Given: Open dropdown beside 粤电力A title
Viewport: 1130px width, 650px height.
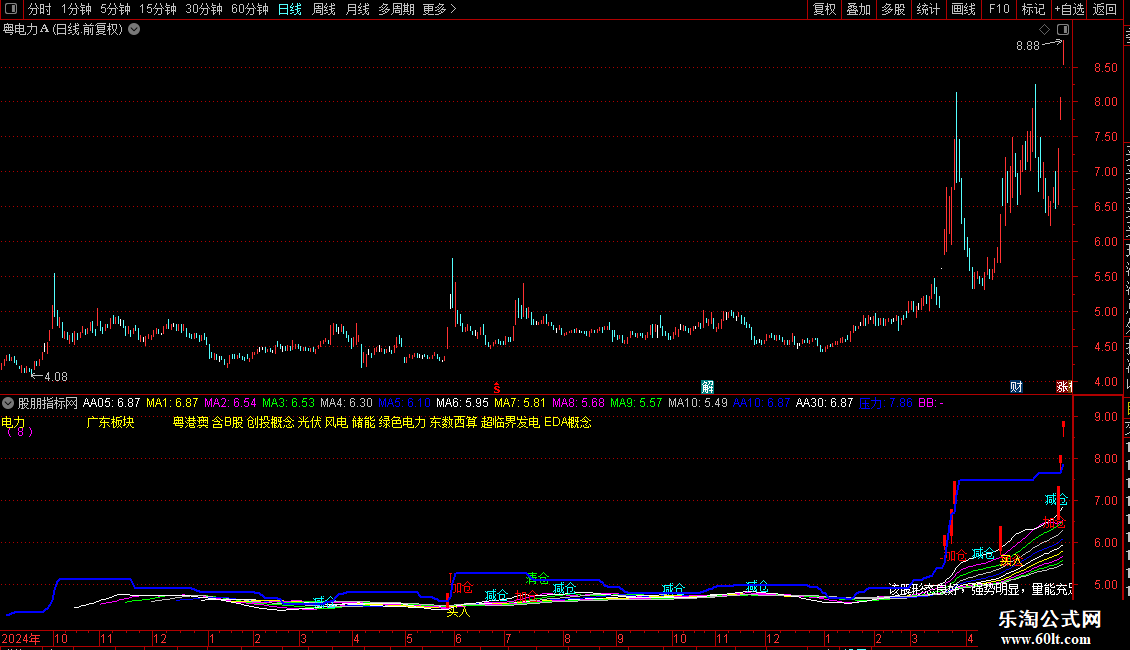Looking at the screenshot, I should [x=134, y=30].
